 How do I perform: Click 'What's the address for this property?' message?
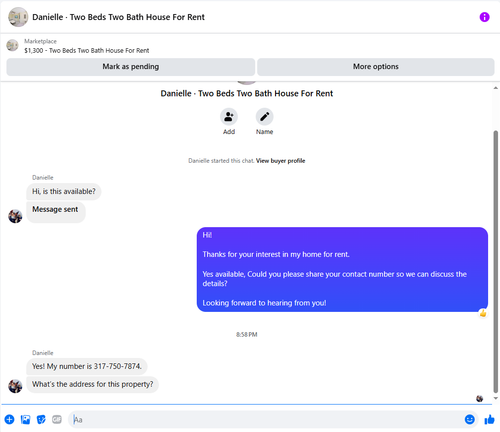click(93, 384)
